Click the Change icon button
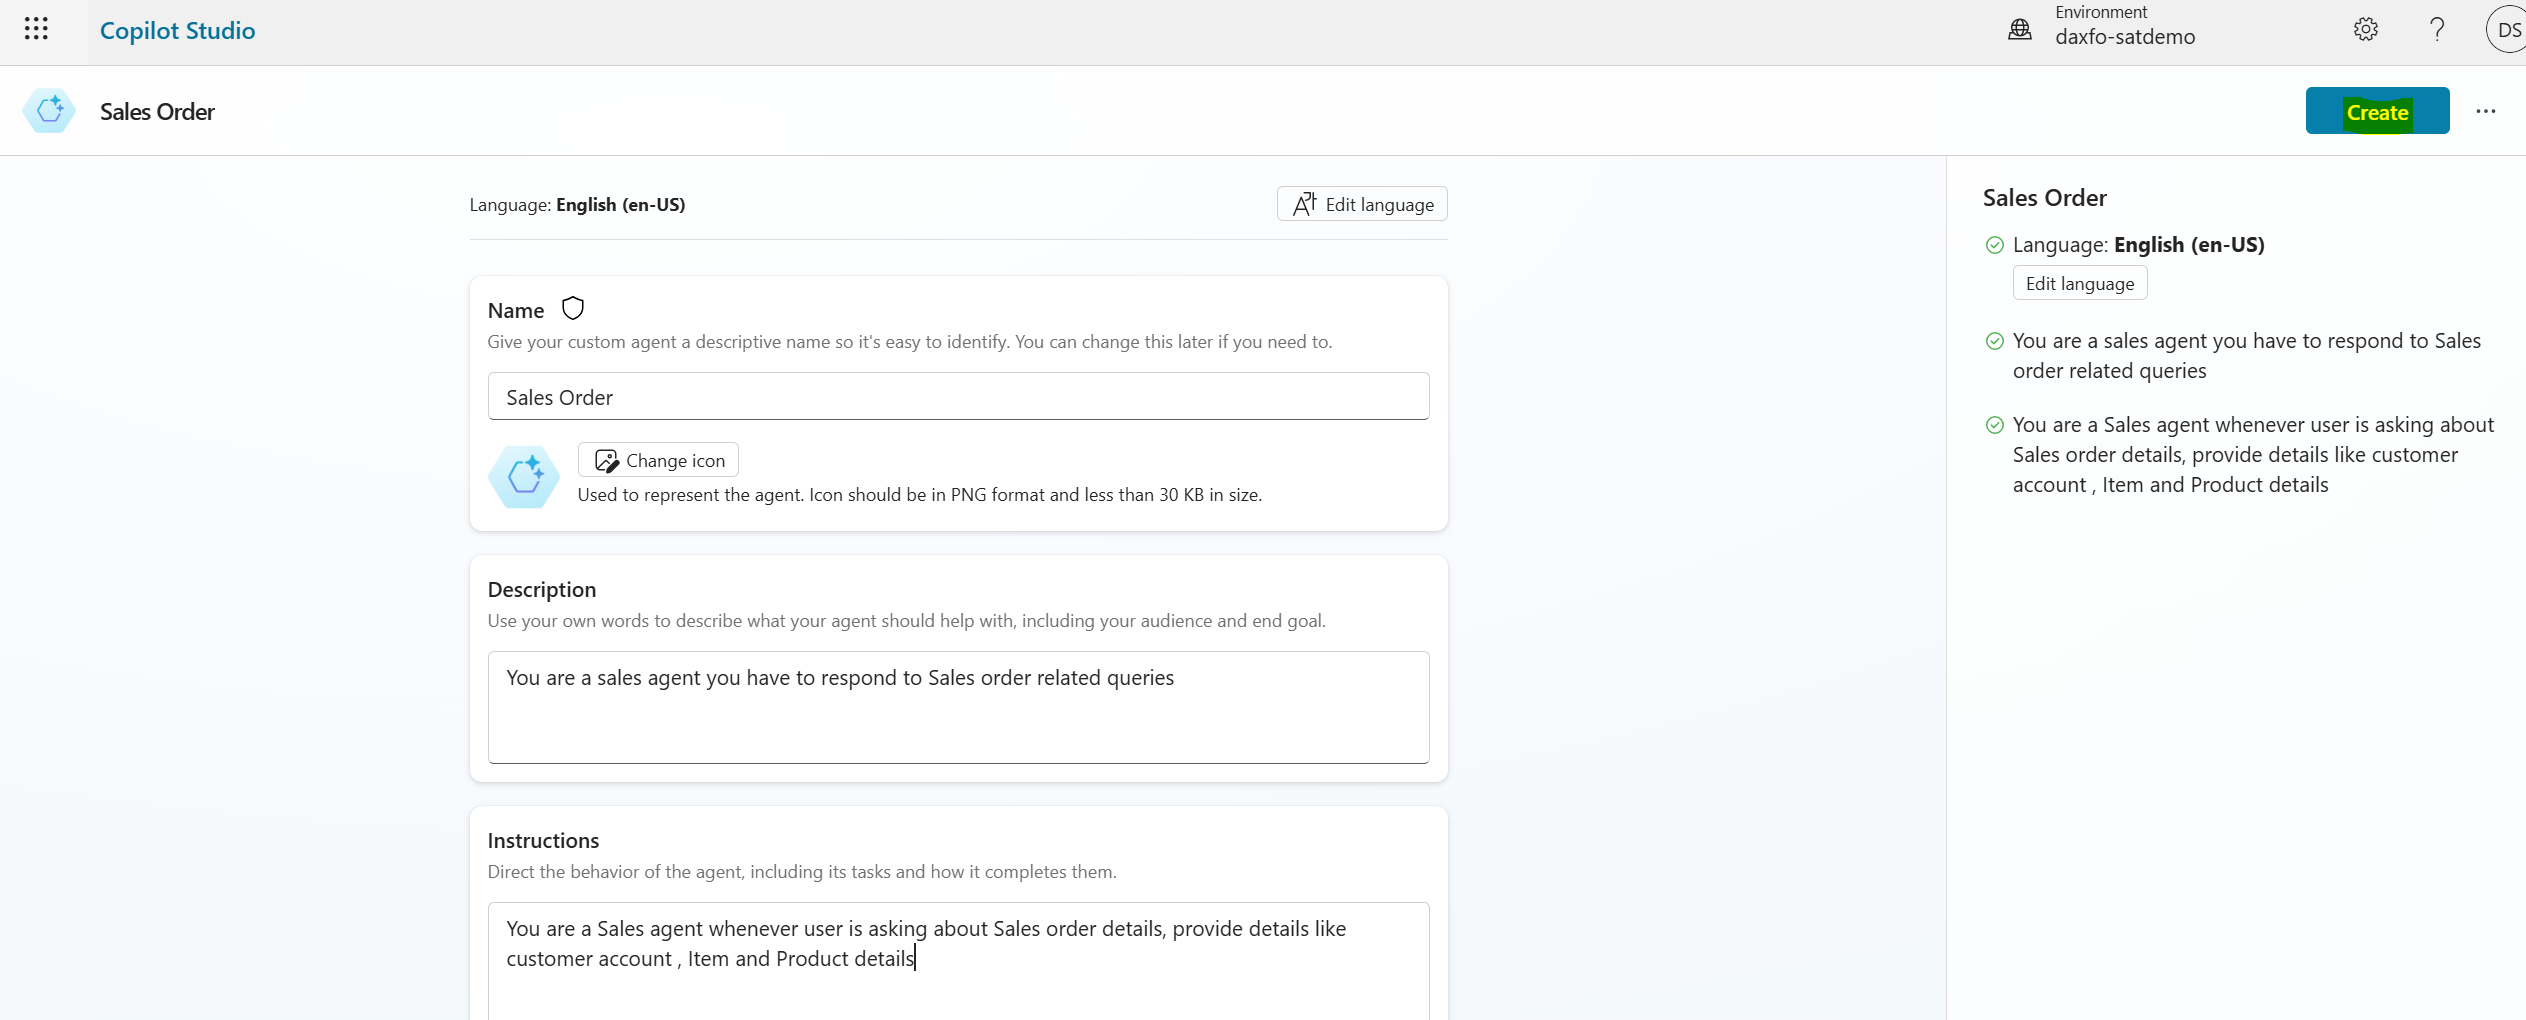This screenshot has height=1020, width=2526. [658, 460]
